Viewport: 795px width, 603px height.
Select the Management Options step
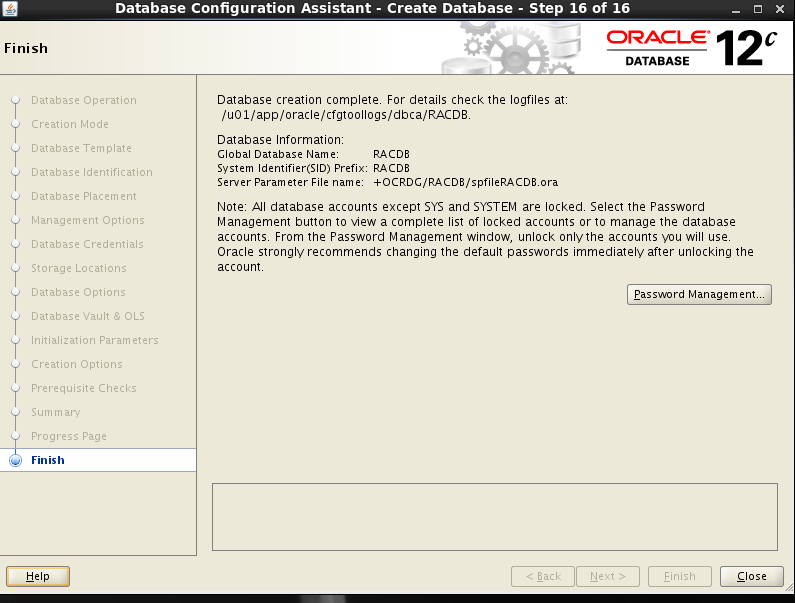pos(88,220)
